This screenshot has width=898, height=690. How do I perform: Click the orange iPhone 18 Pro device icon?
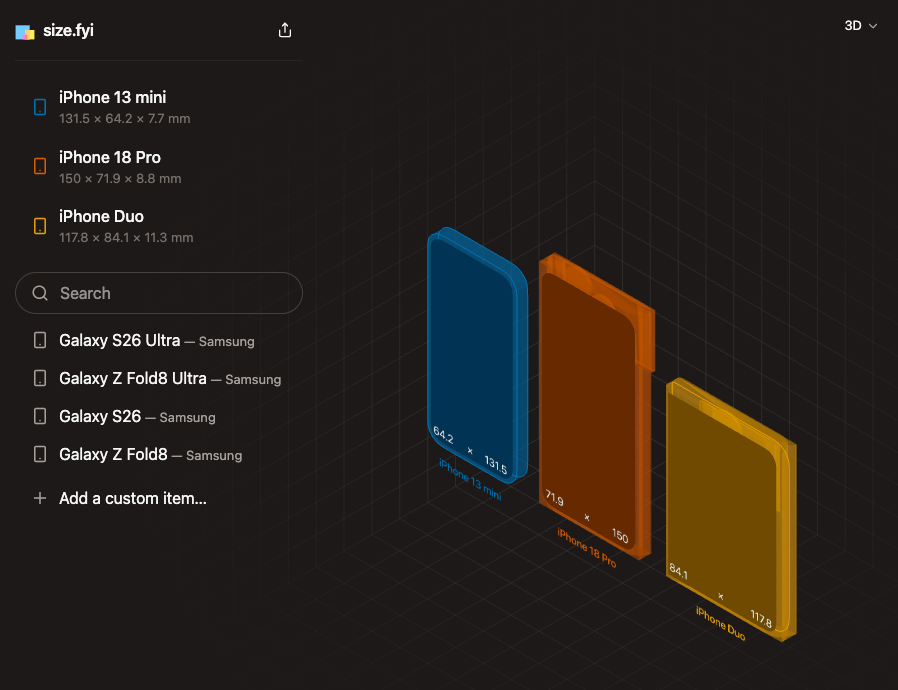point(40,166)
